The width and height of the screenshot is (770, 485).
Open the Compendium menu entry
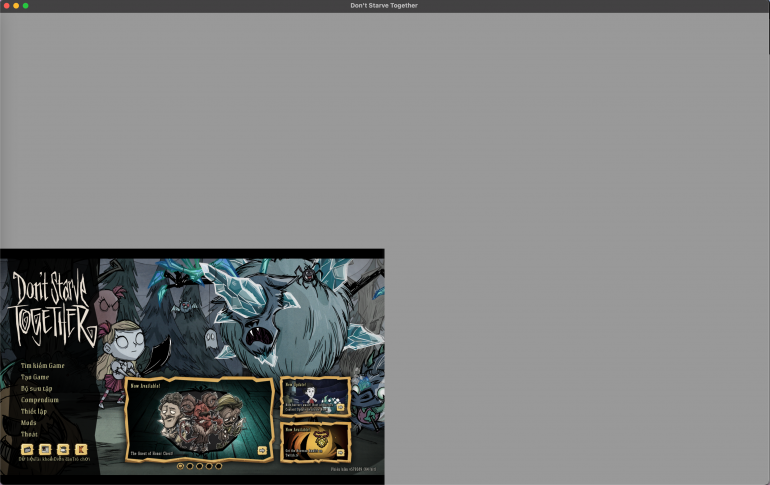40,400
